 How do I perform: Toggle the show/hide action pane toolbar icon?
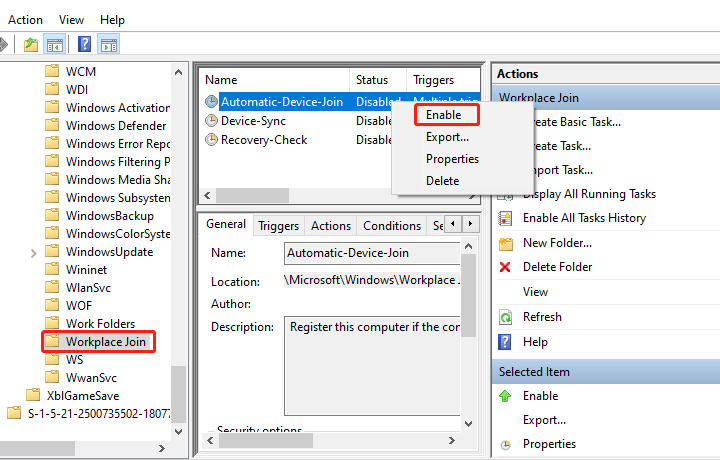click(109, 44)
